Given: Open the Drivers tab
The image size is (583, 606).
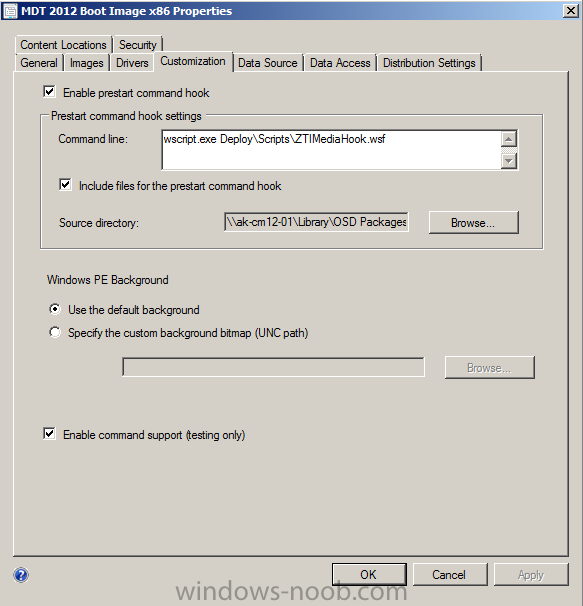Looking at the screenshot, I should 132,63.
